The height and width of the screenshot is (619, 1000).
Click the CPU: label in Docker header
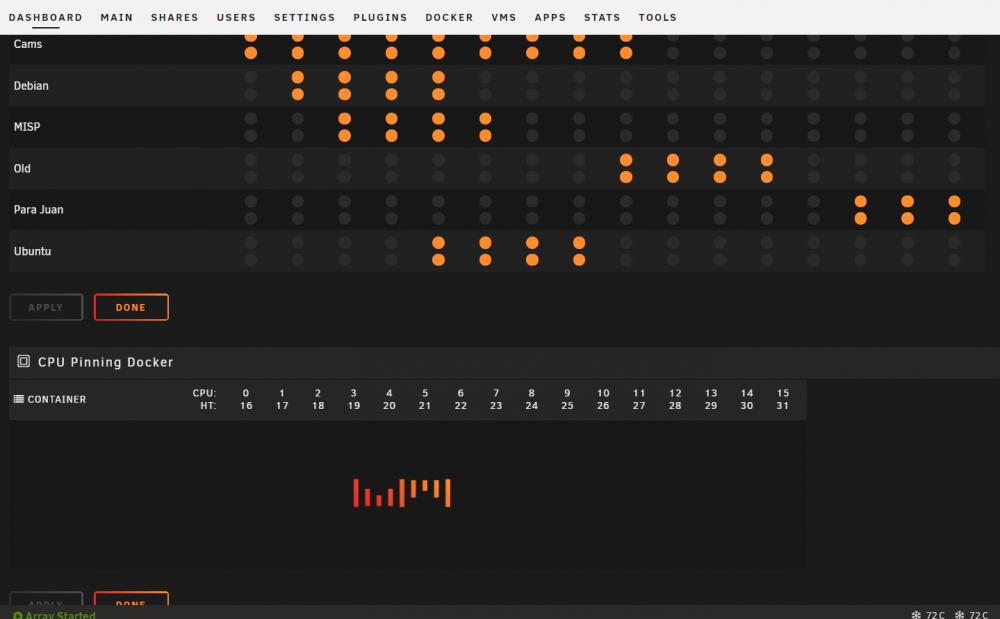click(205, 393)
